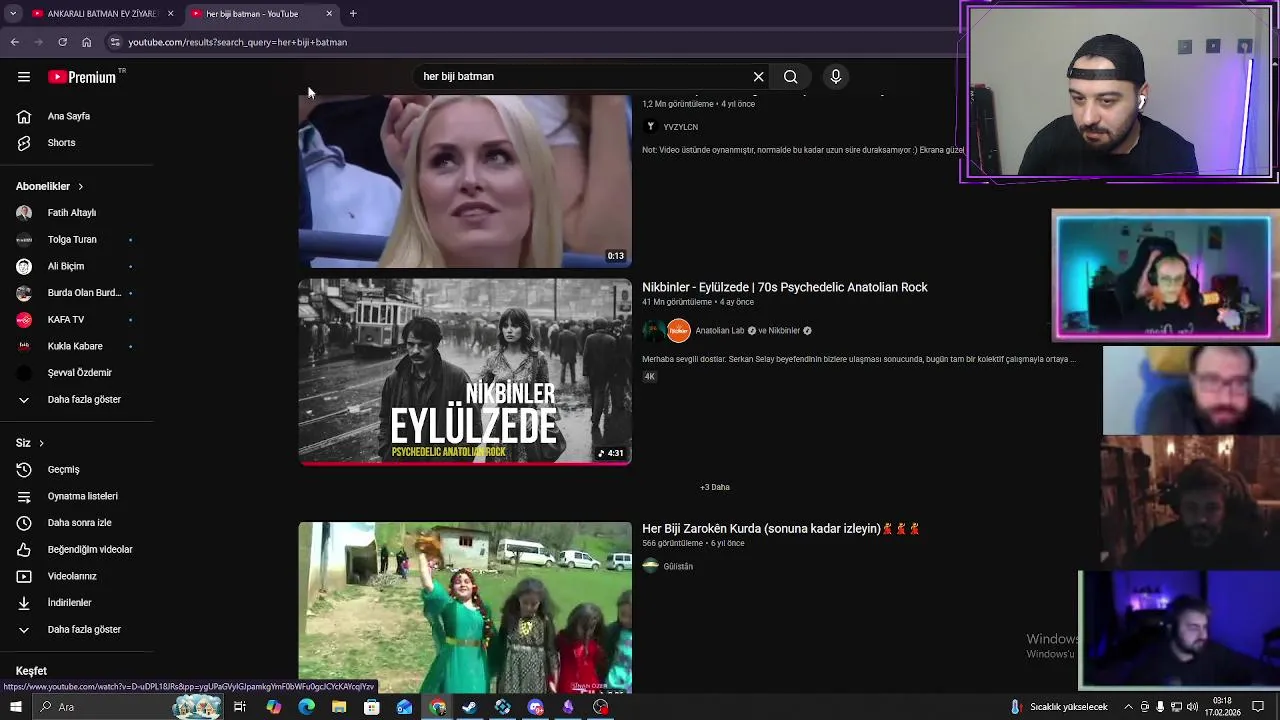Screen dimensions: 1280x720
Task: Open Kukla Kabare subscription channel
Action: click(77, 346)
